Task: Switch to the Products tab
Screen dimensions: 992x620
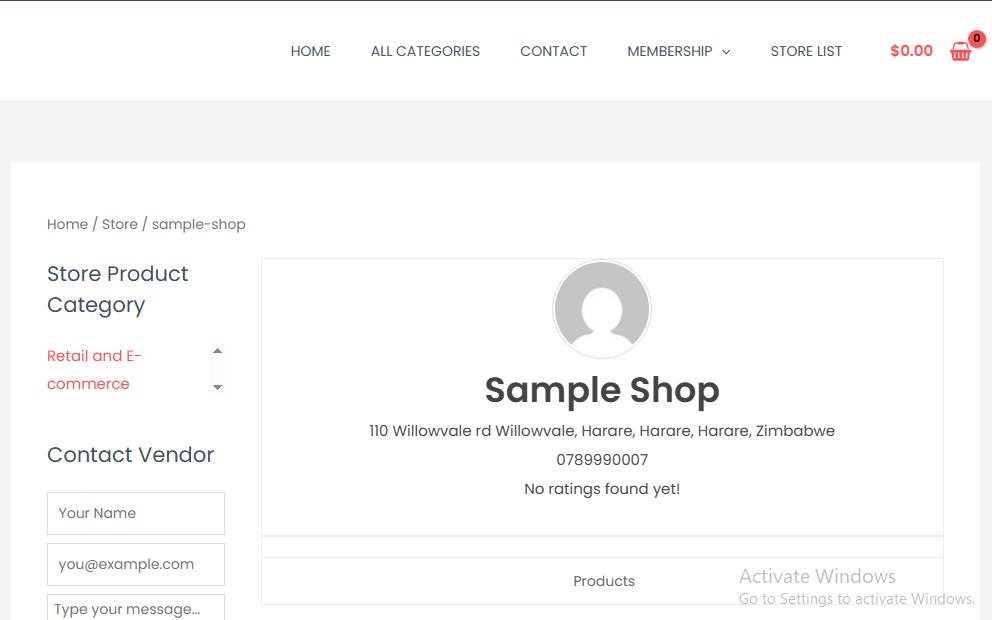Action: click(x=604, y=581)
